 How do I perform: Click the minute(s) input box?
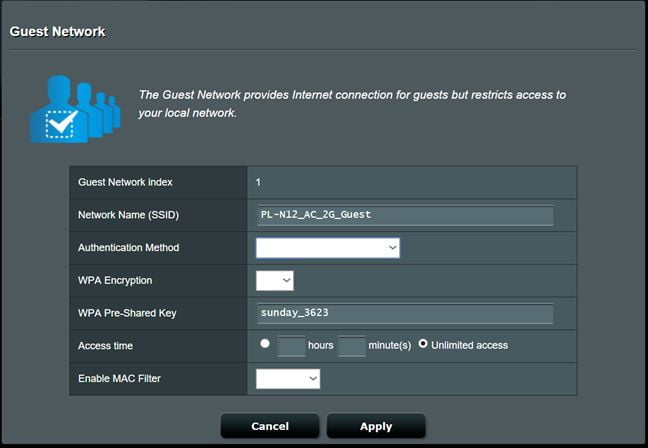click(351, 346)
